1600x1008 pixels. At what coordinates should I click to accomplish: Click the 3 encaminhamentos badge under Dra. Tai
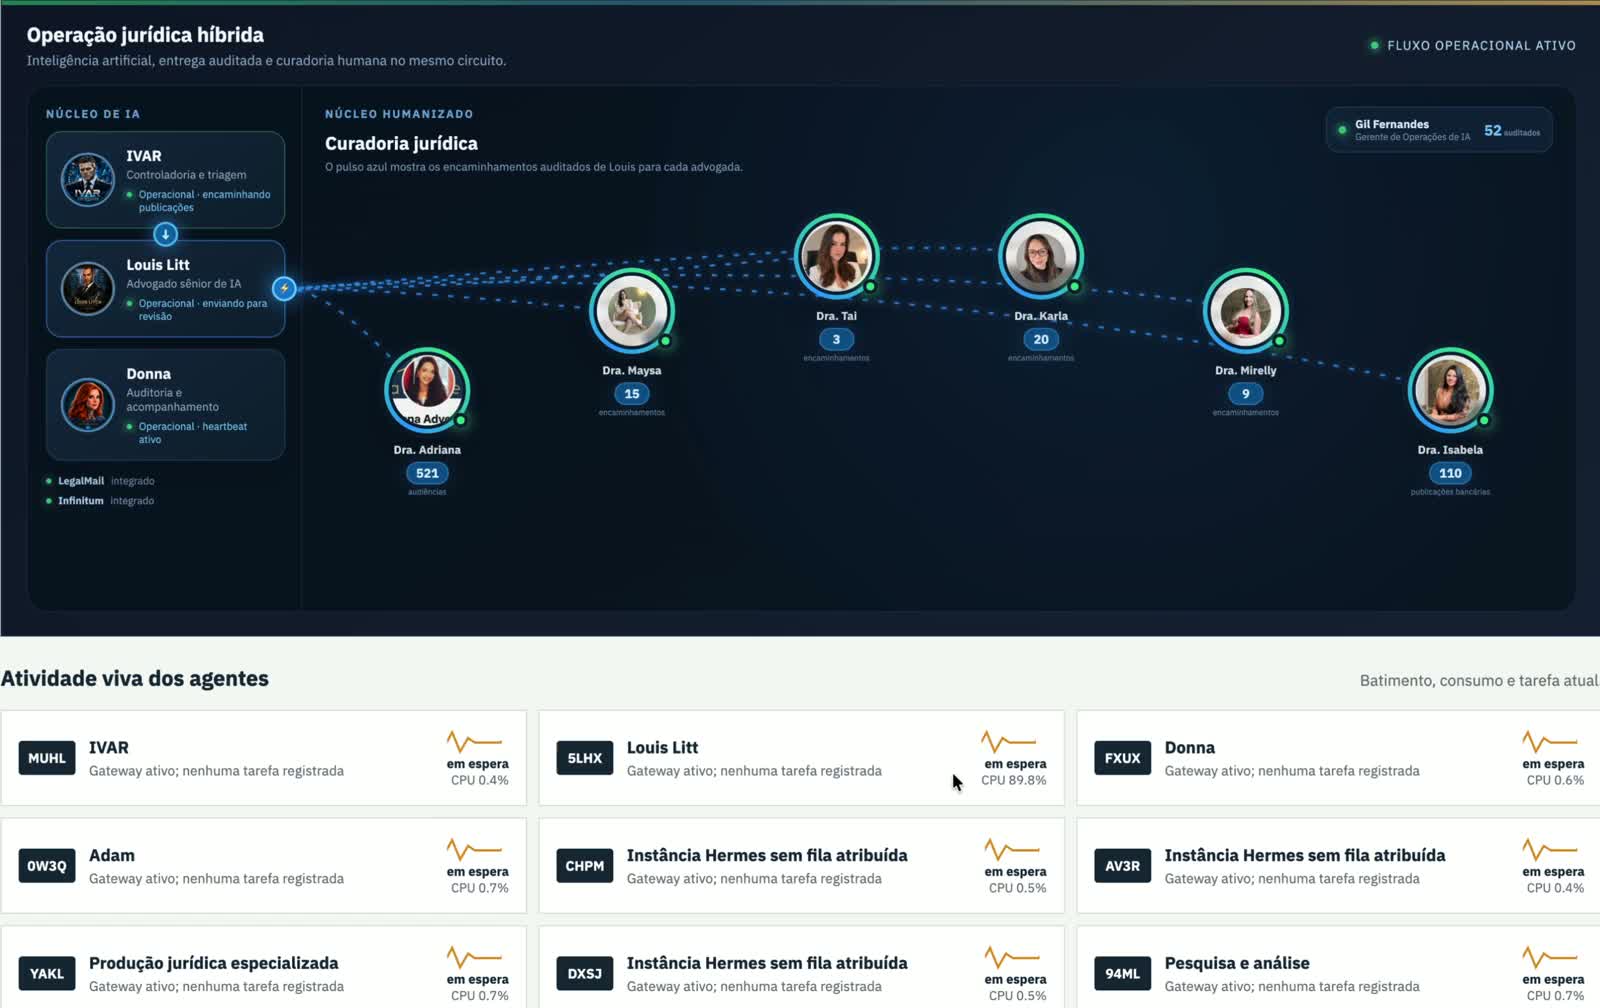(836, 339)
